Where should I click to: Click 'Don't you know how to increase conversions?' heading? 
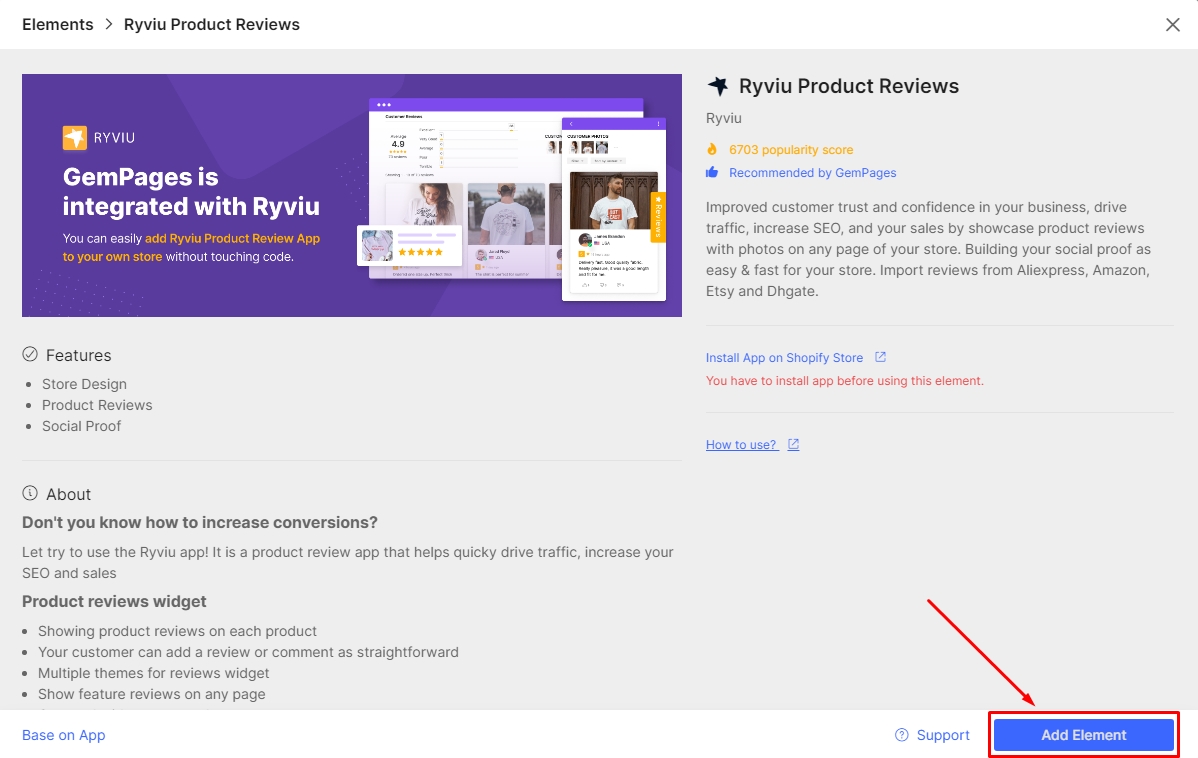click(199, 523)
